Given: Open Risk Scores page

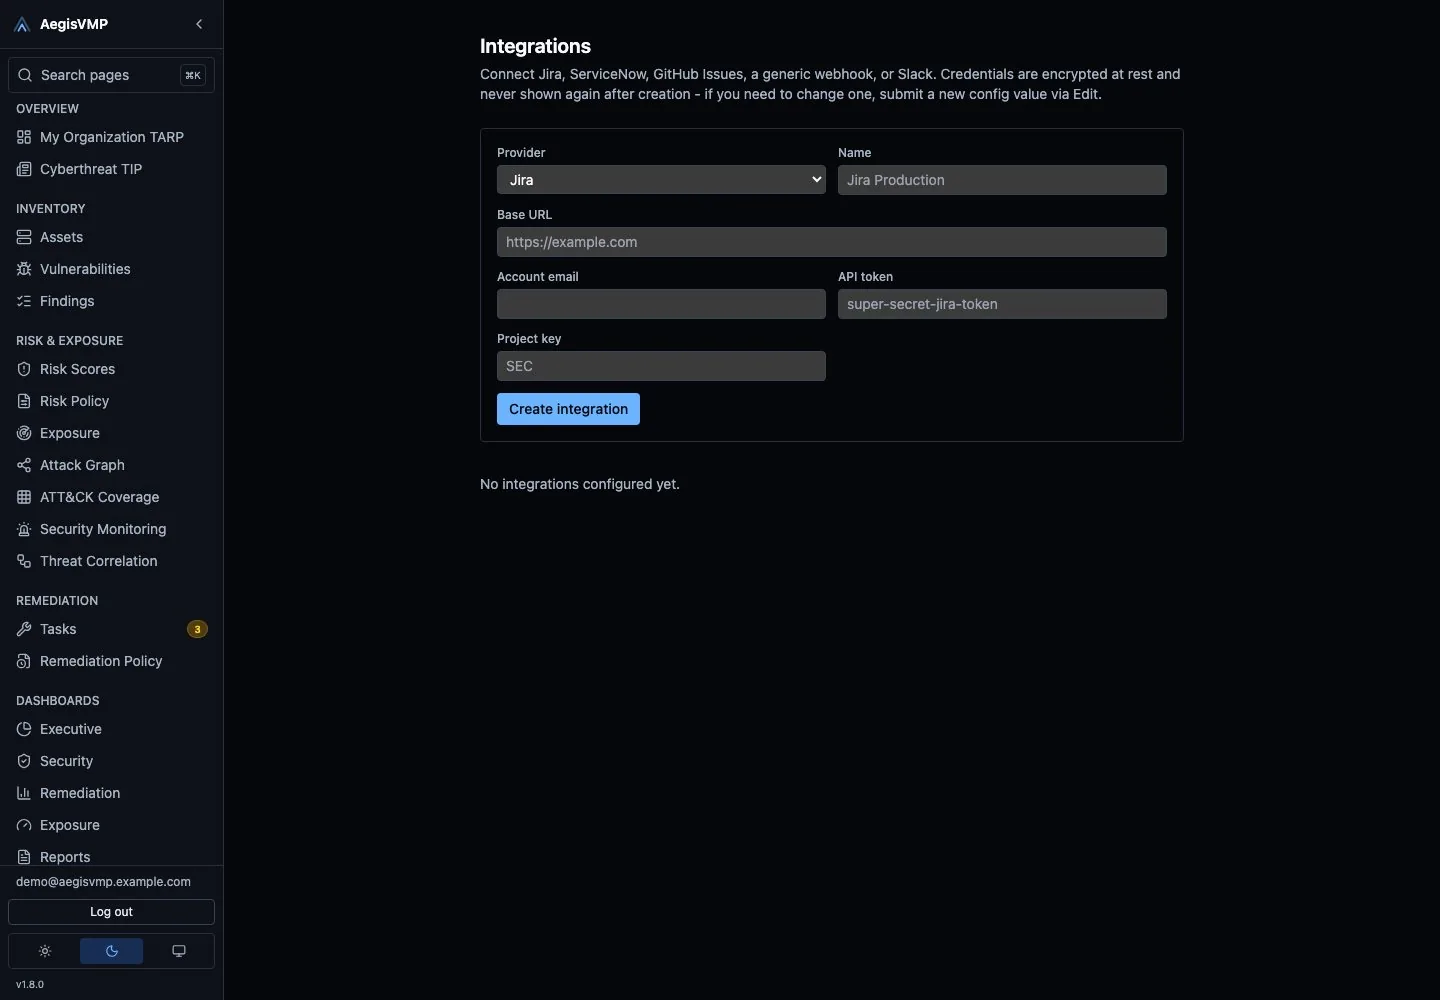Looking at the screenshot, I should click(x=111, y=369).
